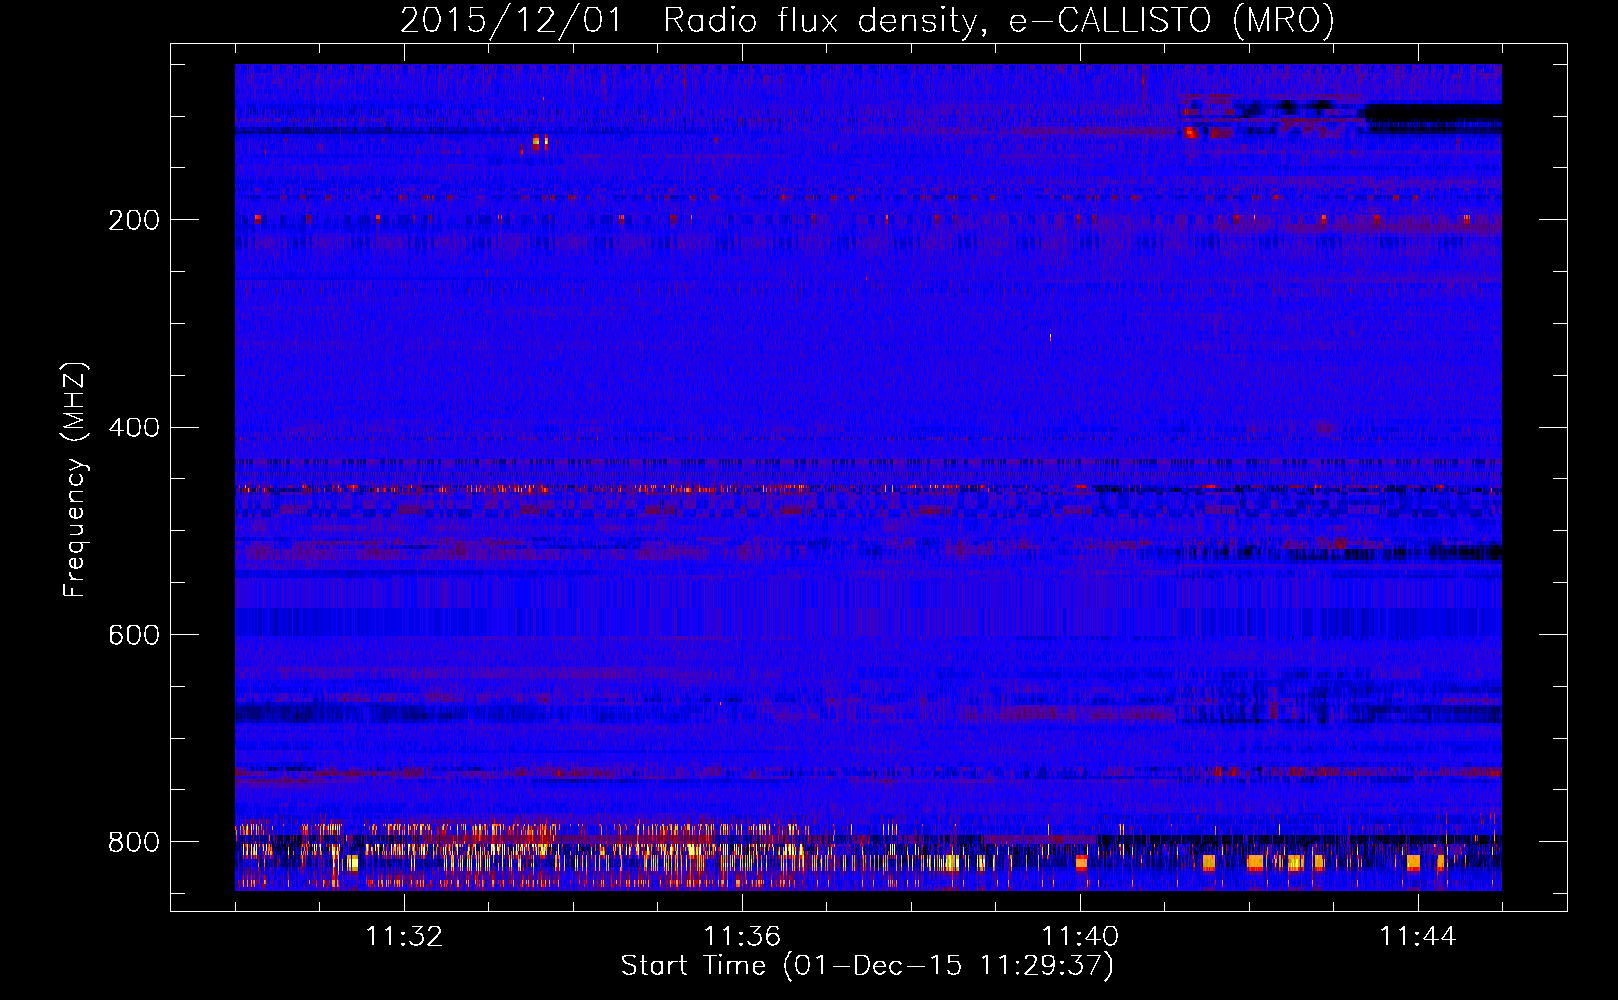Image resolution: width=1618 pixels, height=1000 pixels.
Task: Click the 400 frequency tick label
Action: pyautogui.click(x=134, y=428)
